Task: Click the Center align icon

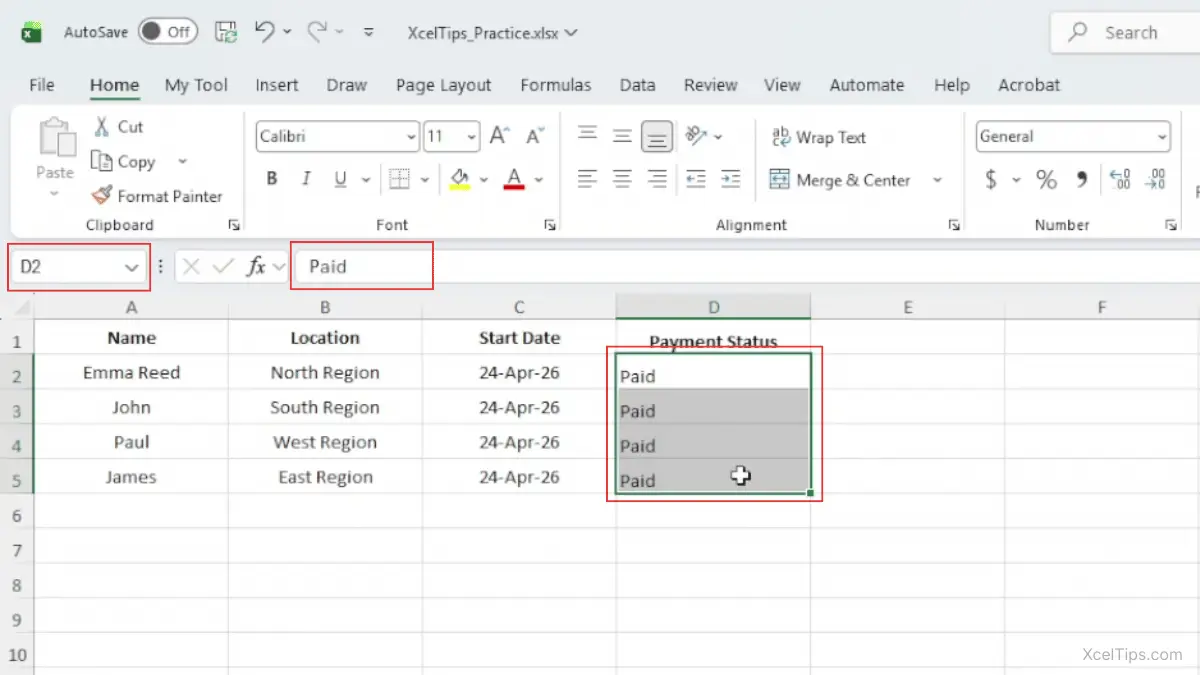Action: tap(622, 180)
